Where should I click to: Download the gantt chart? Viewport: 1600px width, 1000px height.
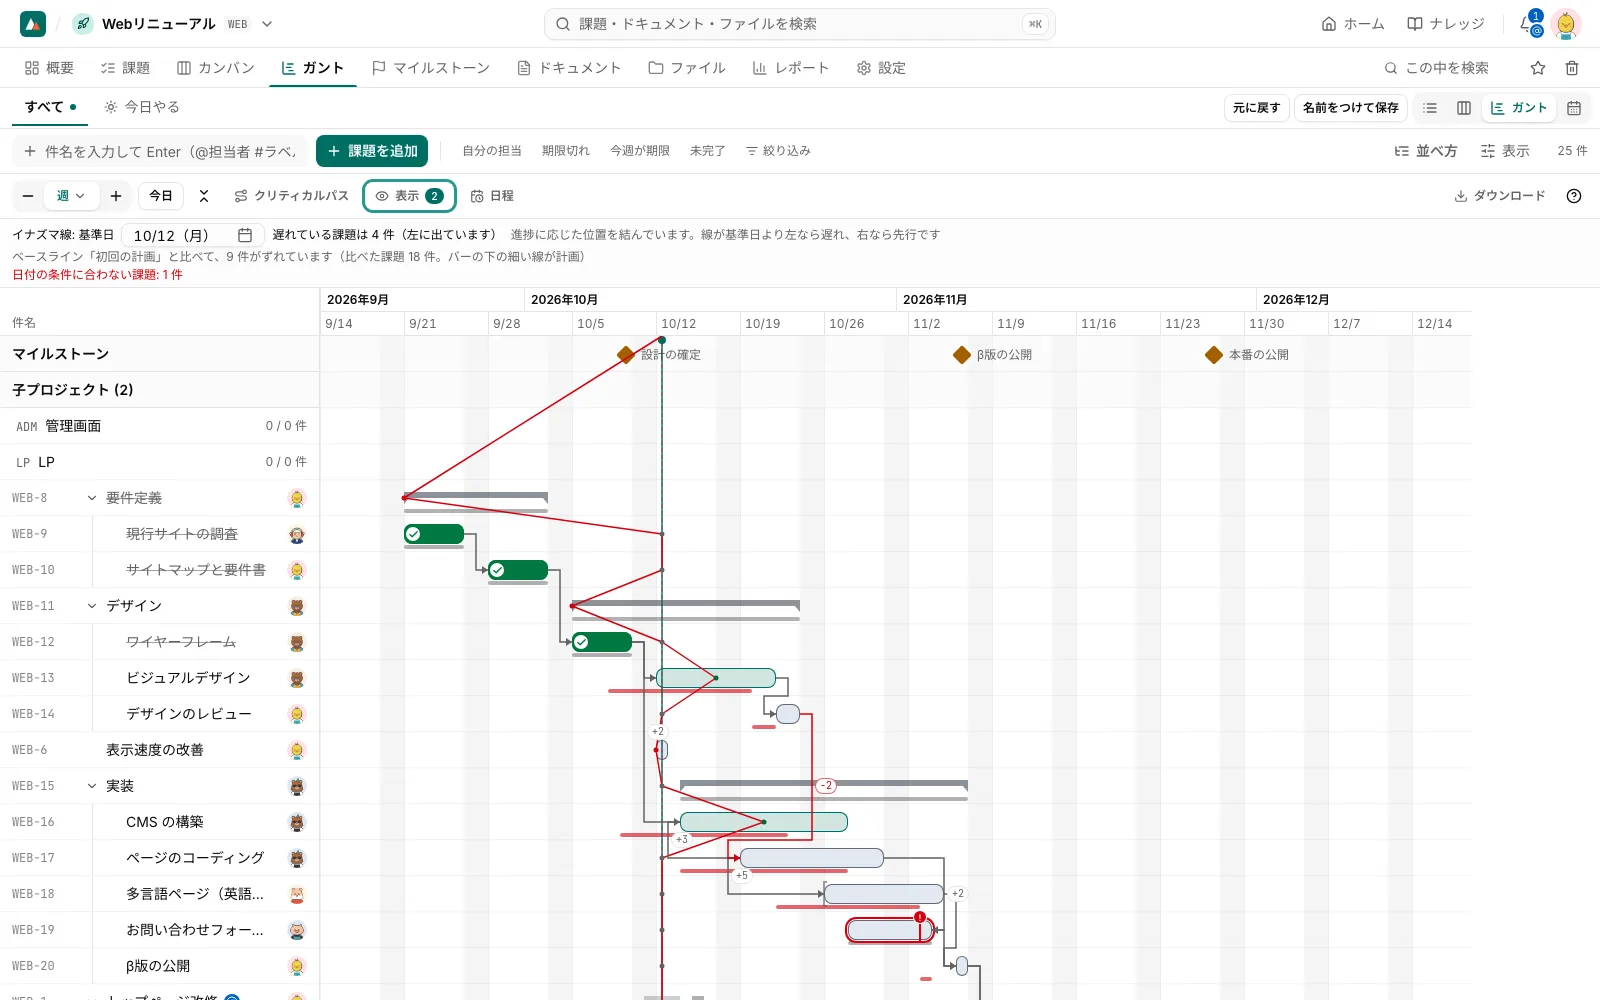point(1499,196)
